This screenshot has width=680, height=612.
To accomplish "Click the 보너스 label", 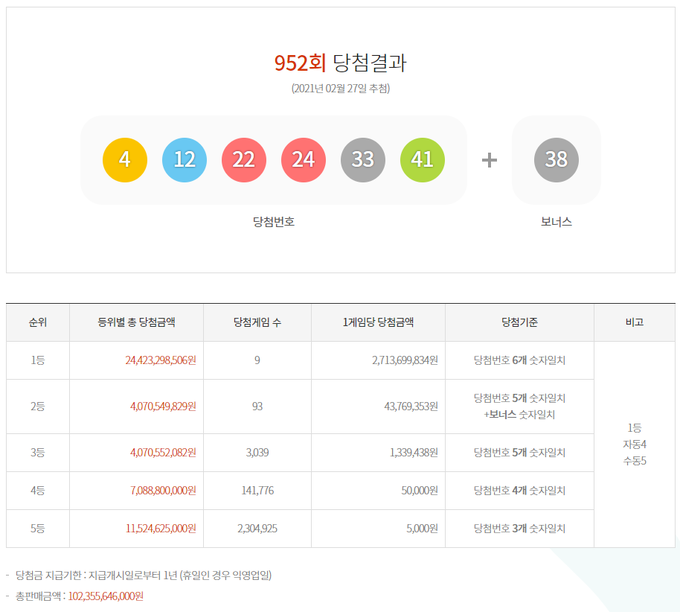I will (556, 222).
